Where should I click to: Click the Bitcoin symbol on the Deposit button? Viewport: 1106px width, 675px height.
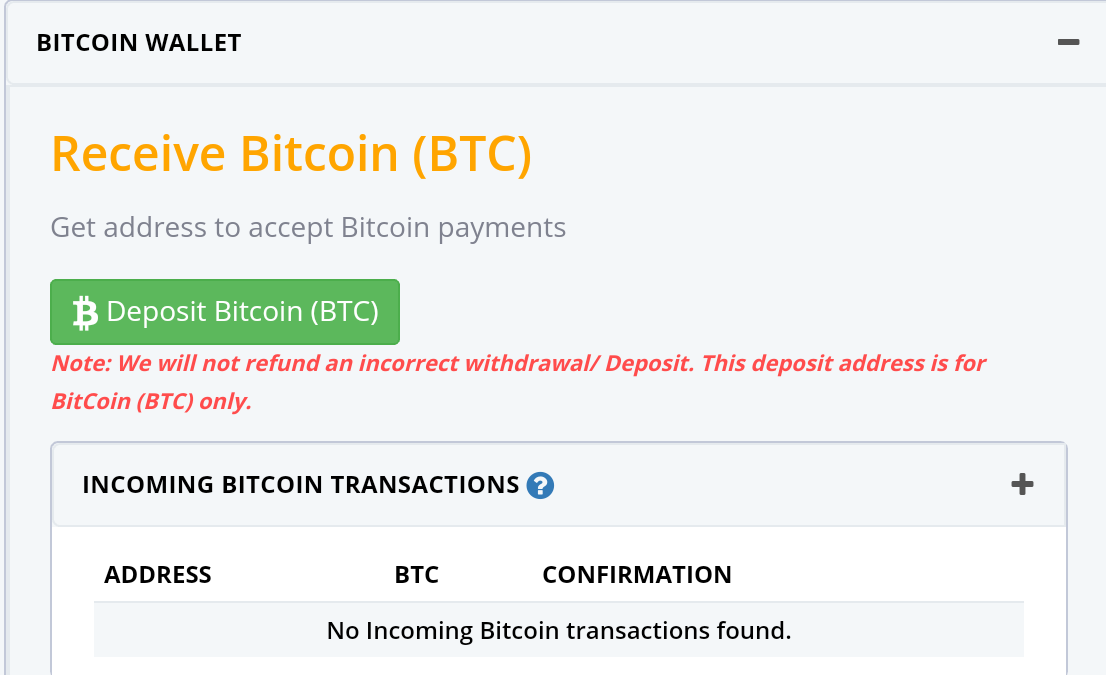tap(85, 313)
